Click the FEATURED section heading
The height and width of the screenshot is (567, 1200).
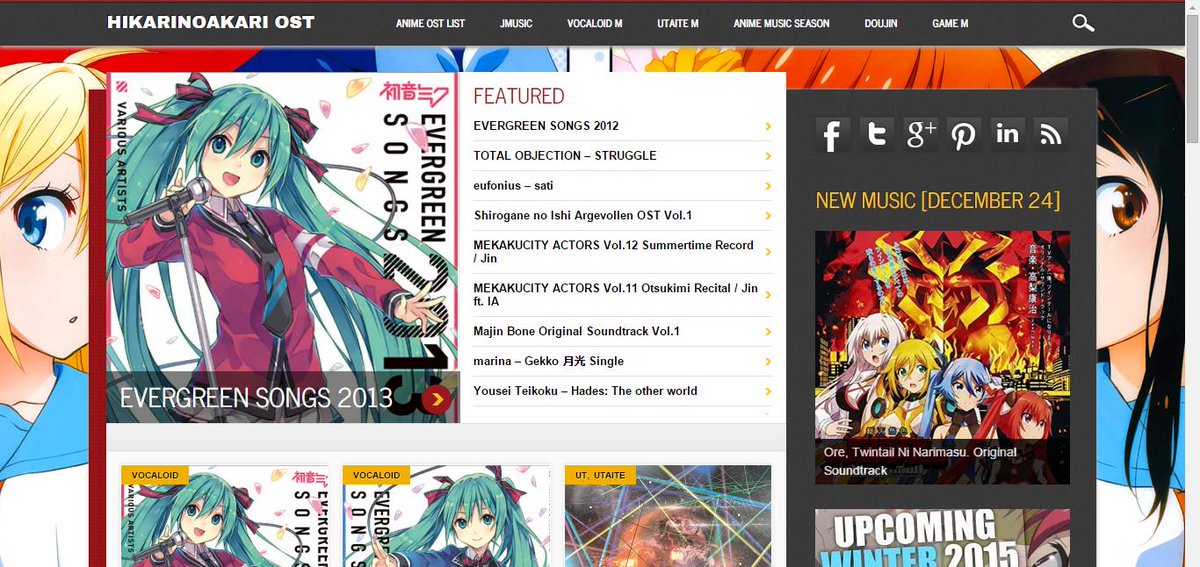[518, 96]
